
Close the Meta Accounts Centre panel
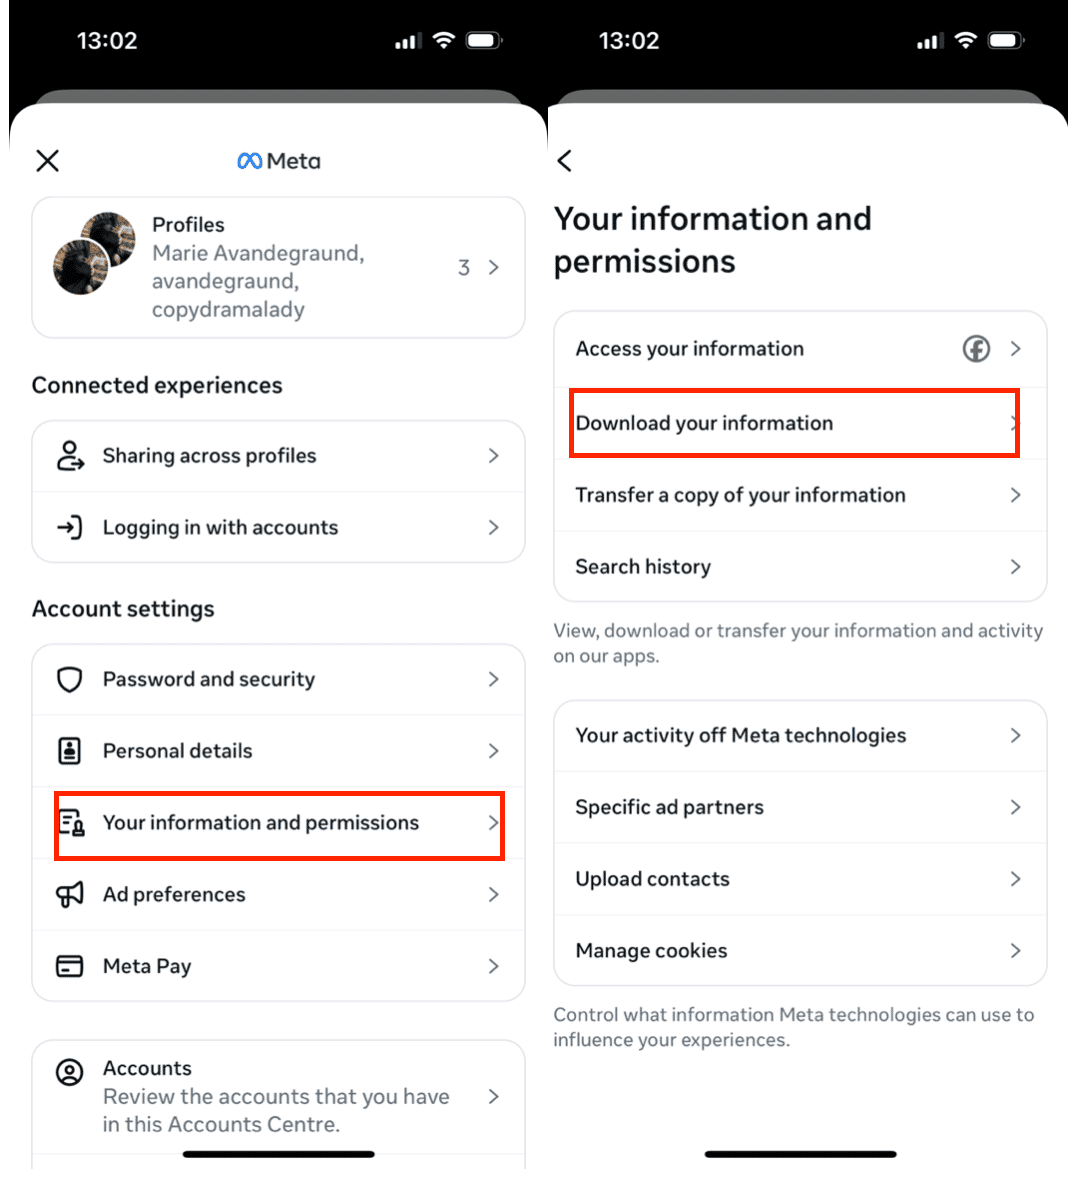(48, 160)
